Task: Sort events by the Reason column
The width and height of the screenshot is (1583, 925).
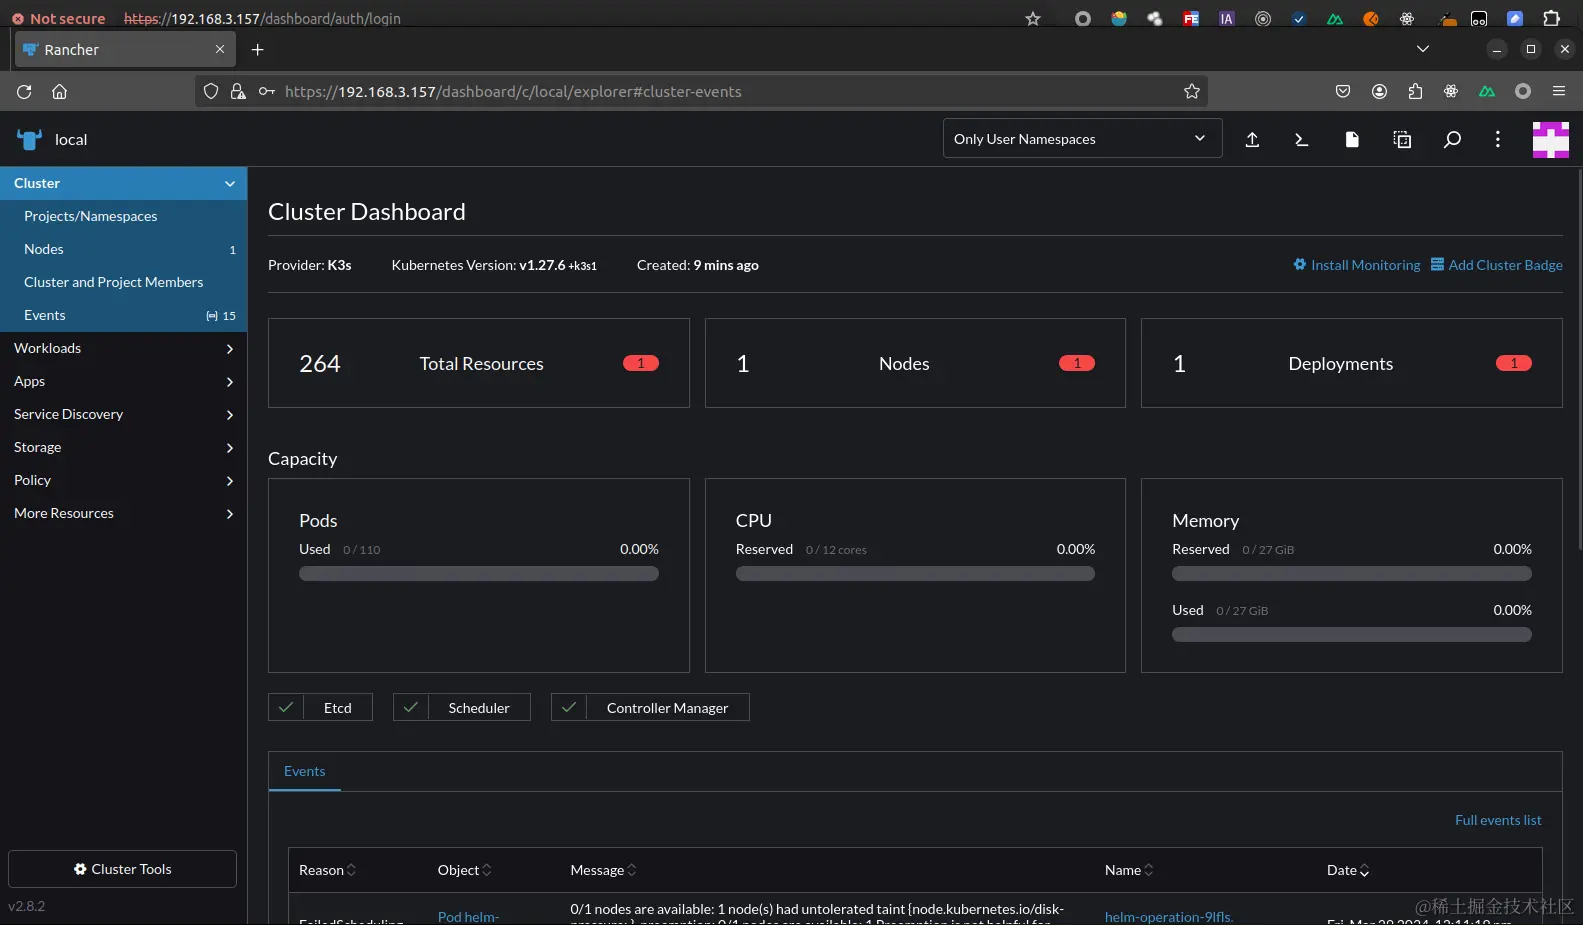Action: click(x=327, y=870)
